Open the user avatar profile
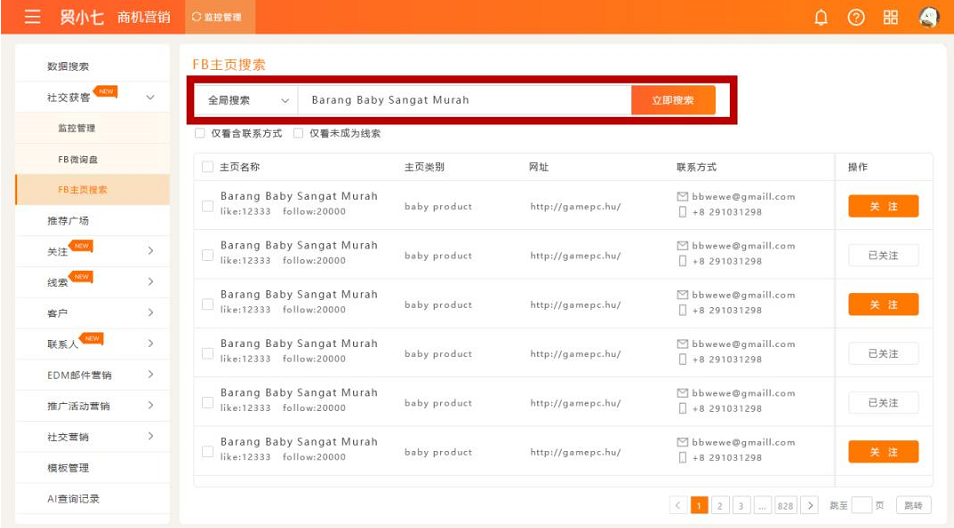Screen dimensions: 954x528 tap(929, 17)
